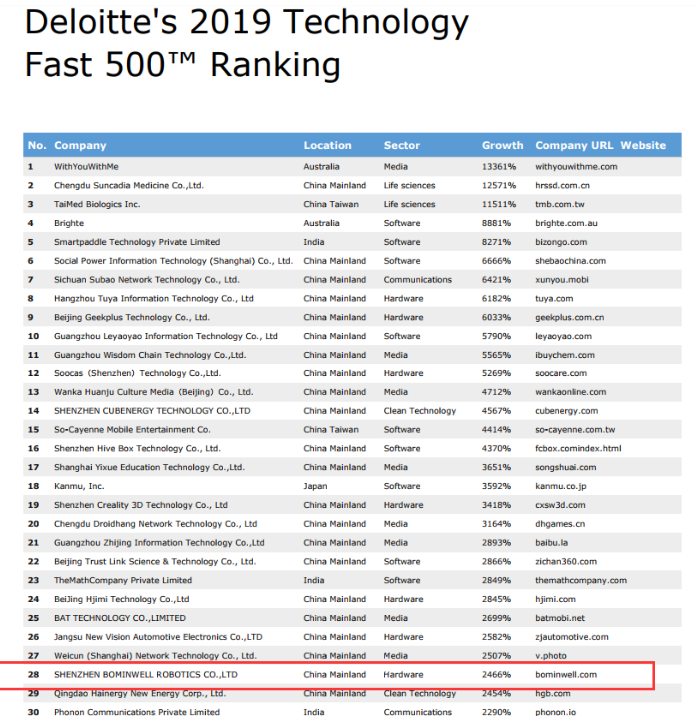
Task: Select 'TheMathCompany Private Limited'
Action: tap(123, 580)
